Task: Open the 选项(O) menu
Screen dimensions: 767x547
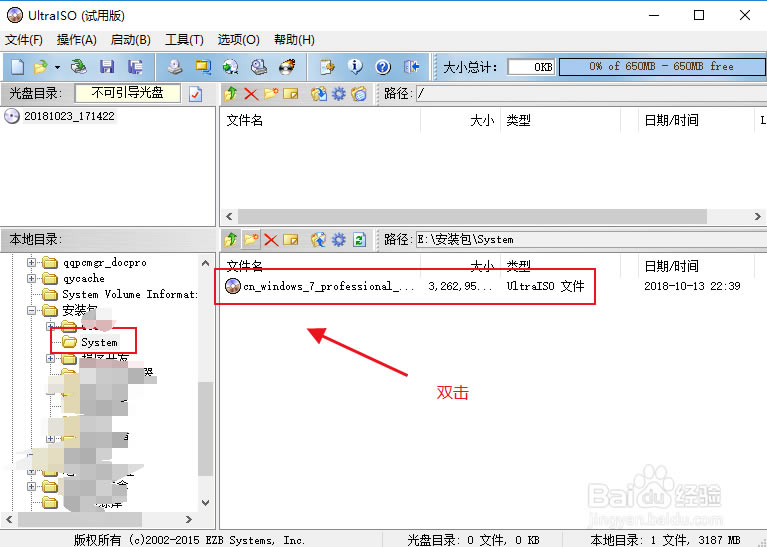Action: 239,40
